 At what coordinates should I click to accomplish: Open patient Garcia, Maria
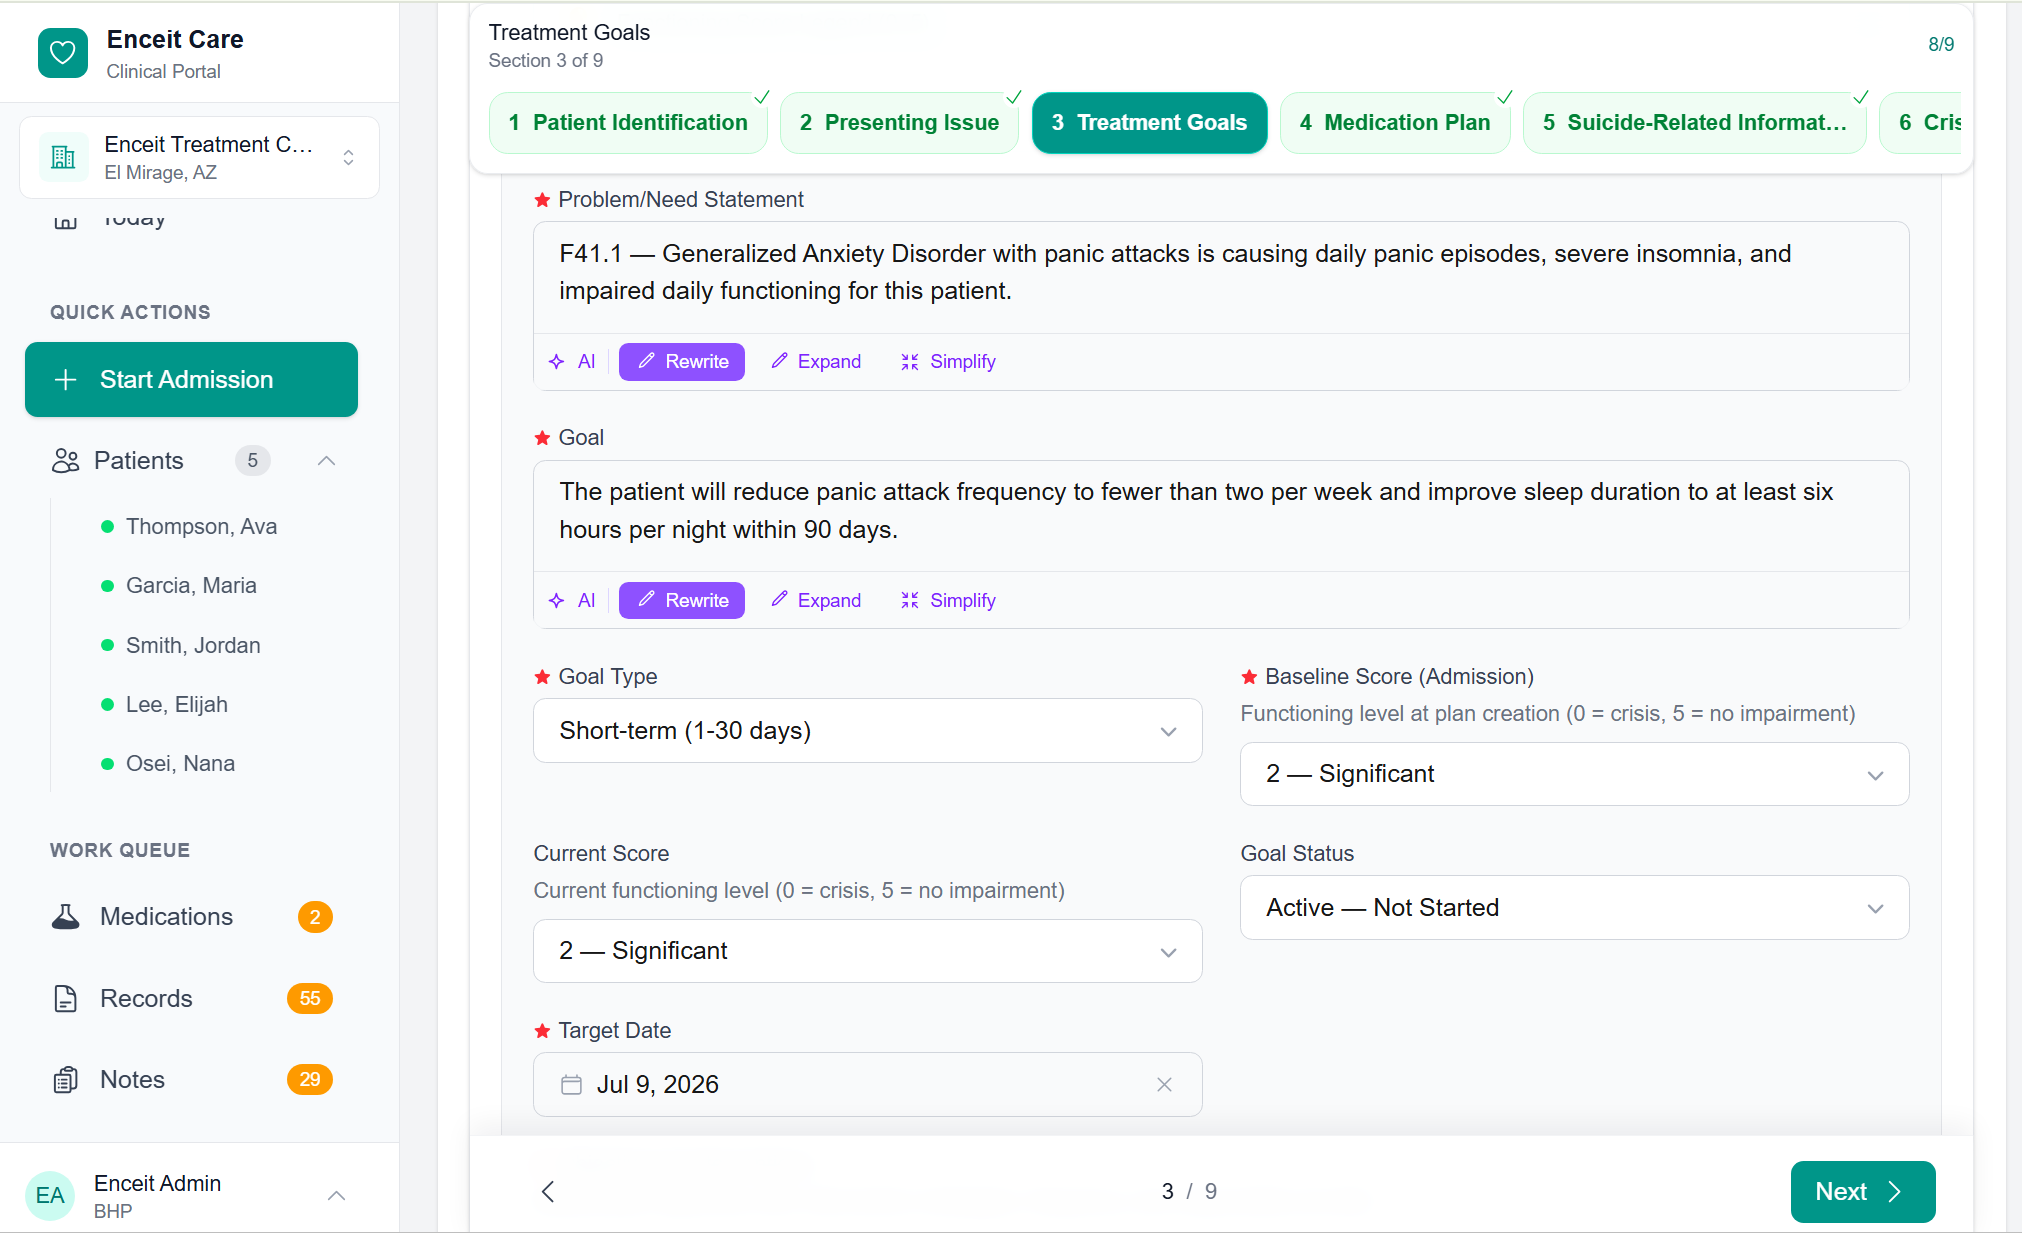tap(191, 585)
